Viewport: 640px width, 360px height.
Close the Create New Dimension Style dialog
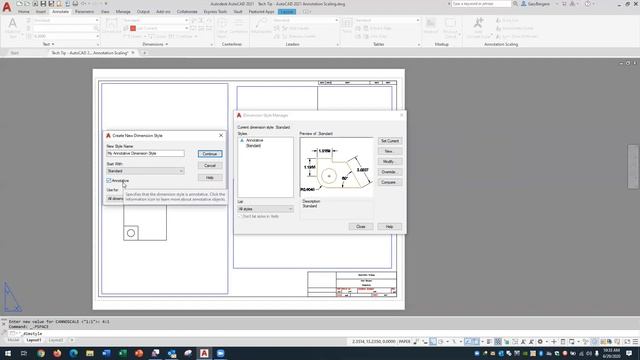[221, 136]
